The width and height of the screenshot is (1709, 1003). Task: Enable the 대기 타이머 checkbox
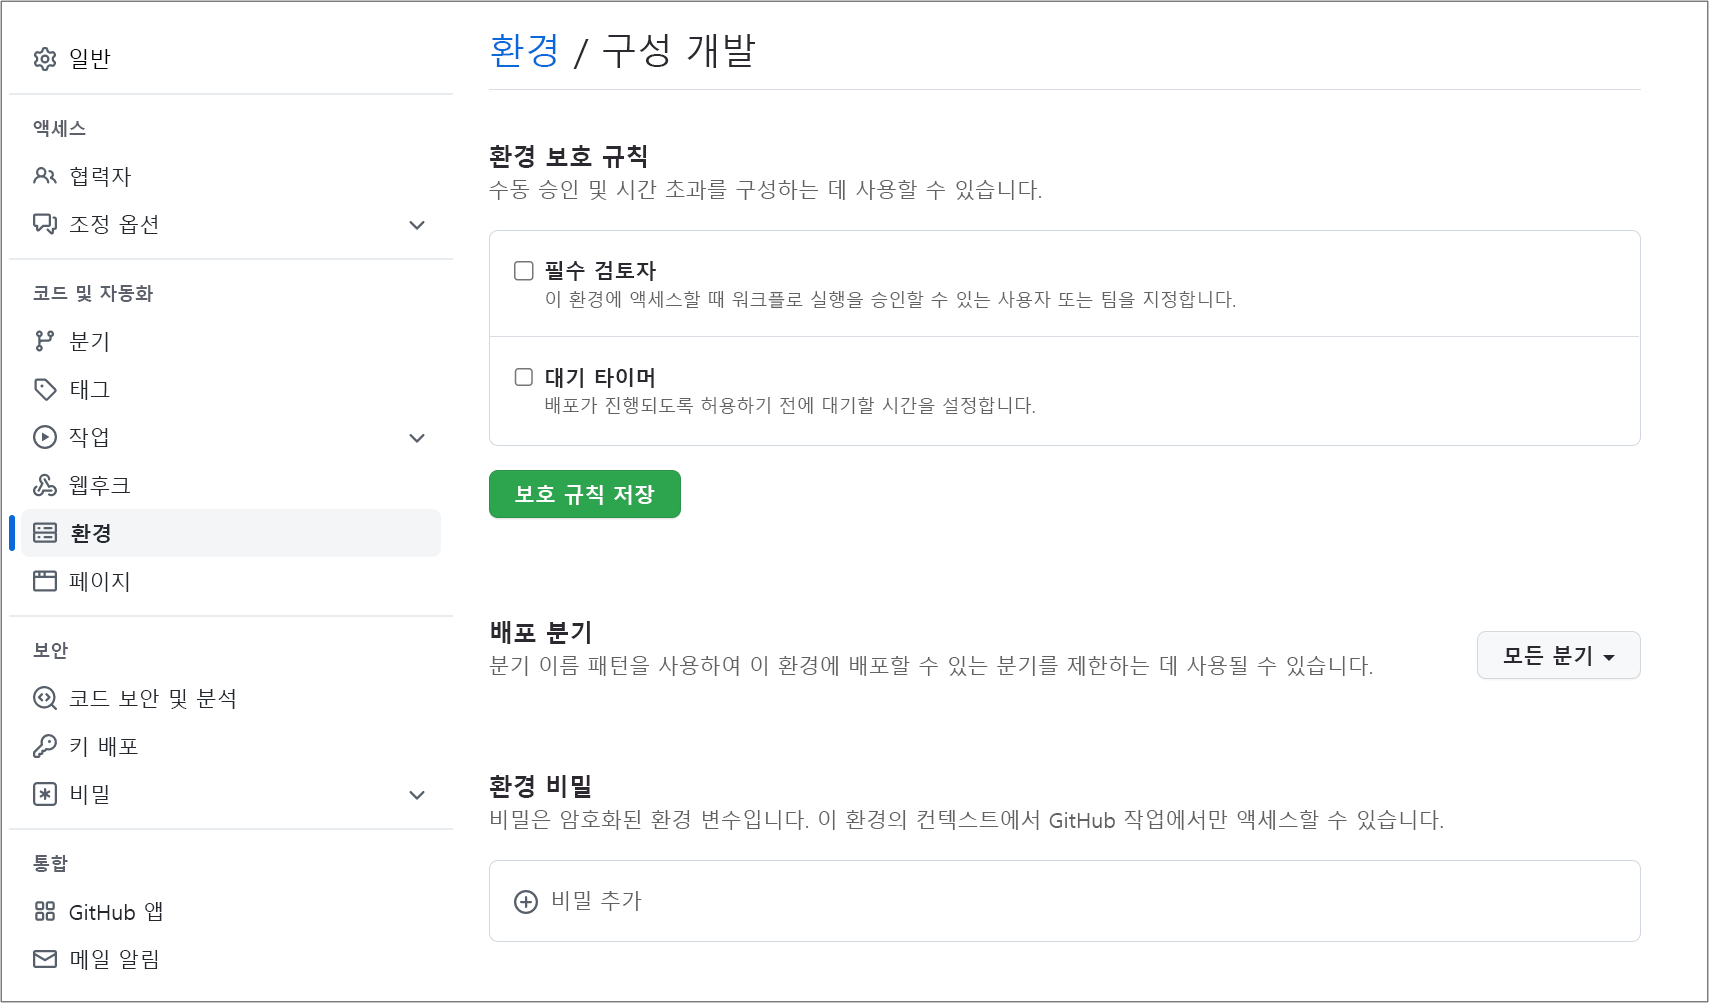[523, 376]
